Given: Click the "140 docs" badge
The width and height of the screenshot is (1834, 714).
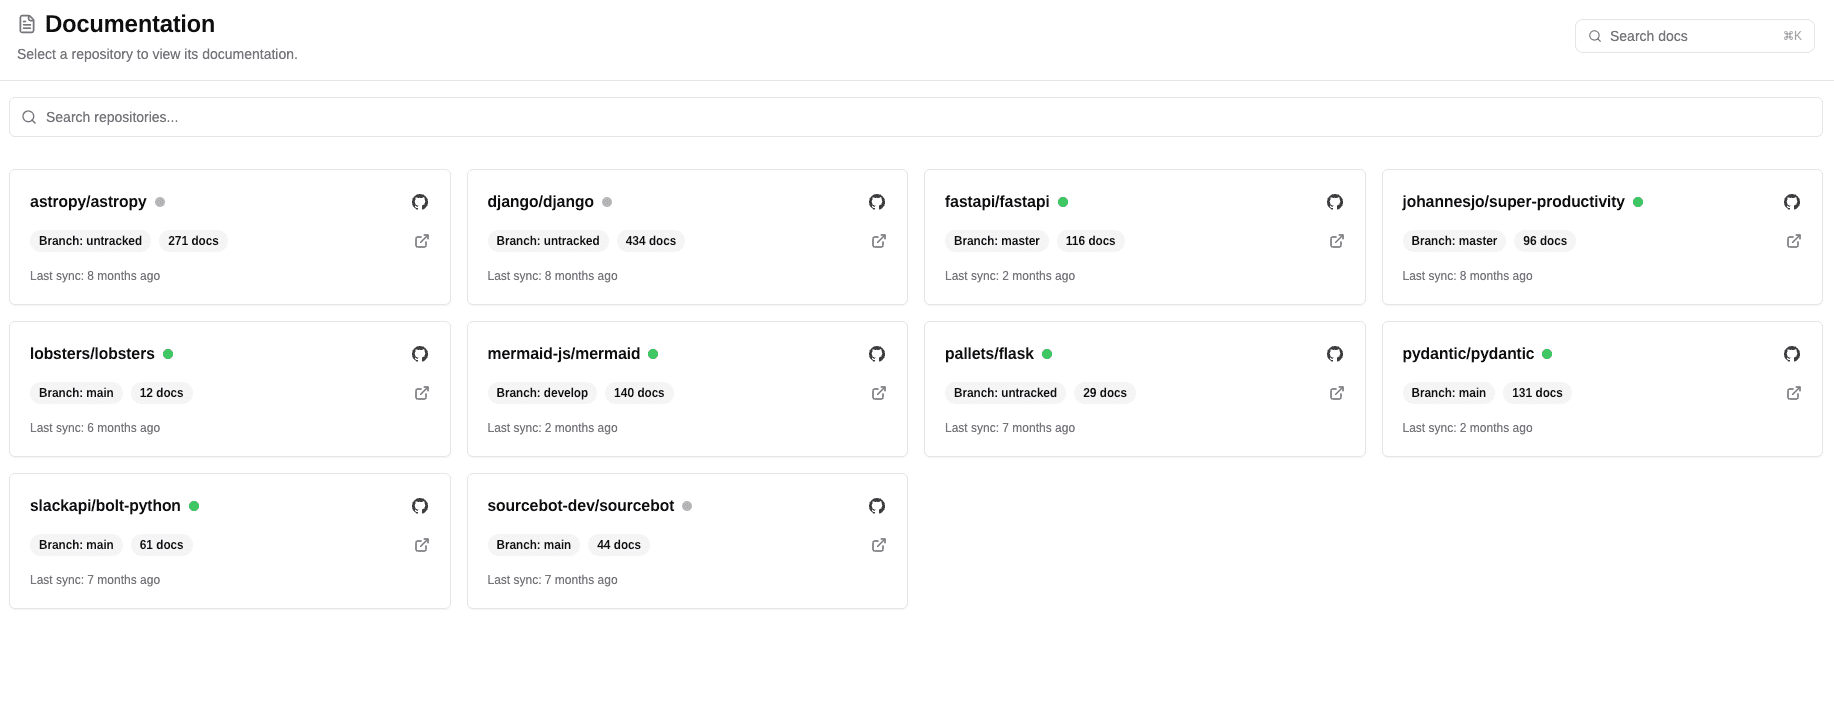Looking at the screenshot, I should click(639, 393).
